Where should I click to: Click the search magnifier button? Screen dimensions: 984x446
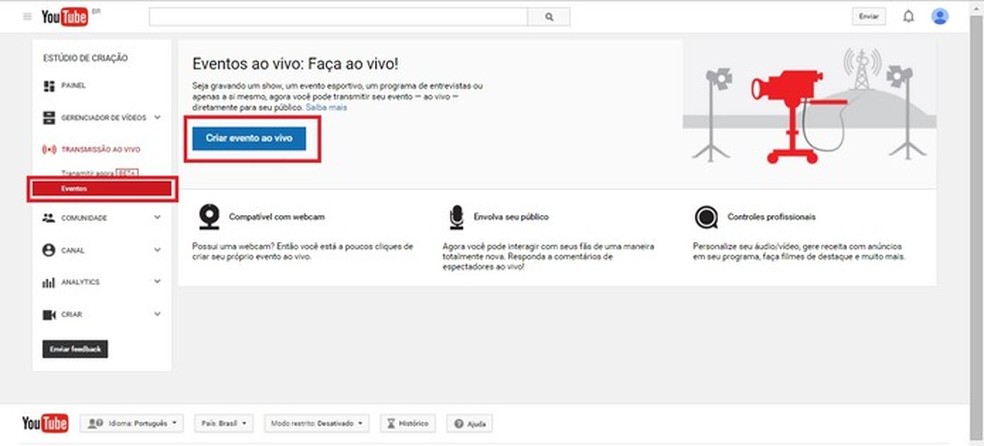coord(549,18)
